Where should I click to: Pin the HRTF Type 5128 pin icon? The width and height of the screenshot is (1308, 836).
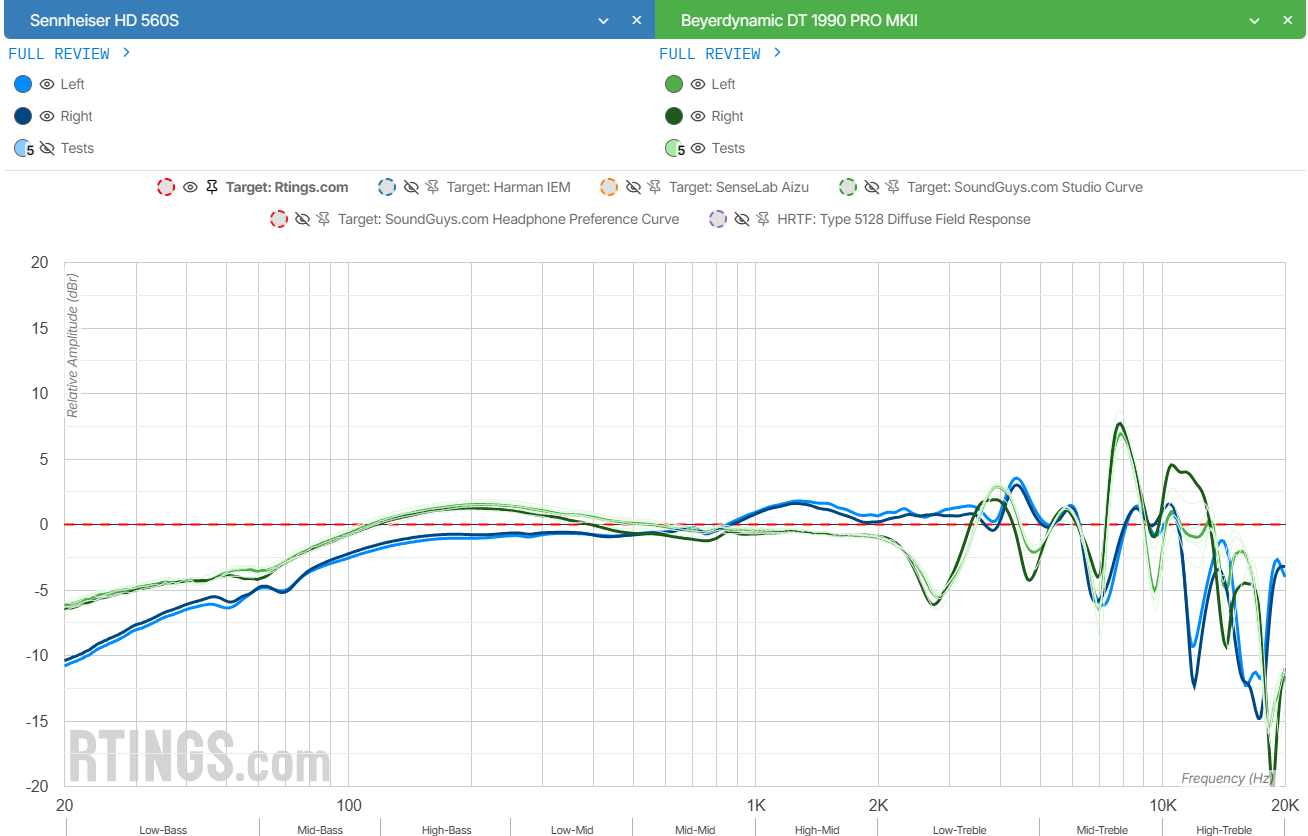(763, 219)
